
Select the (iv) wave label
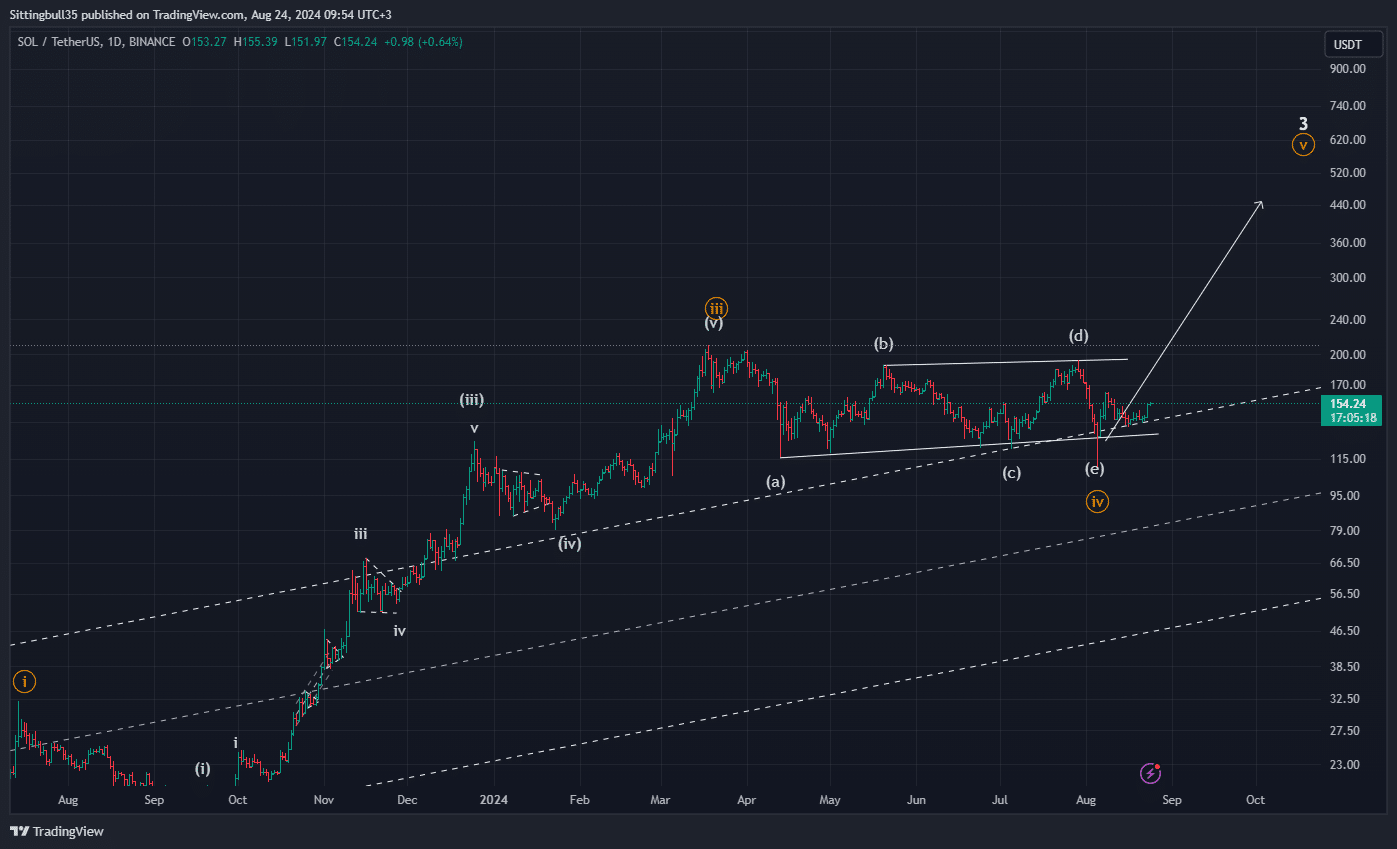coord(570,544)
